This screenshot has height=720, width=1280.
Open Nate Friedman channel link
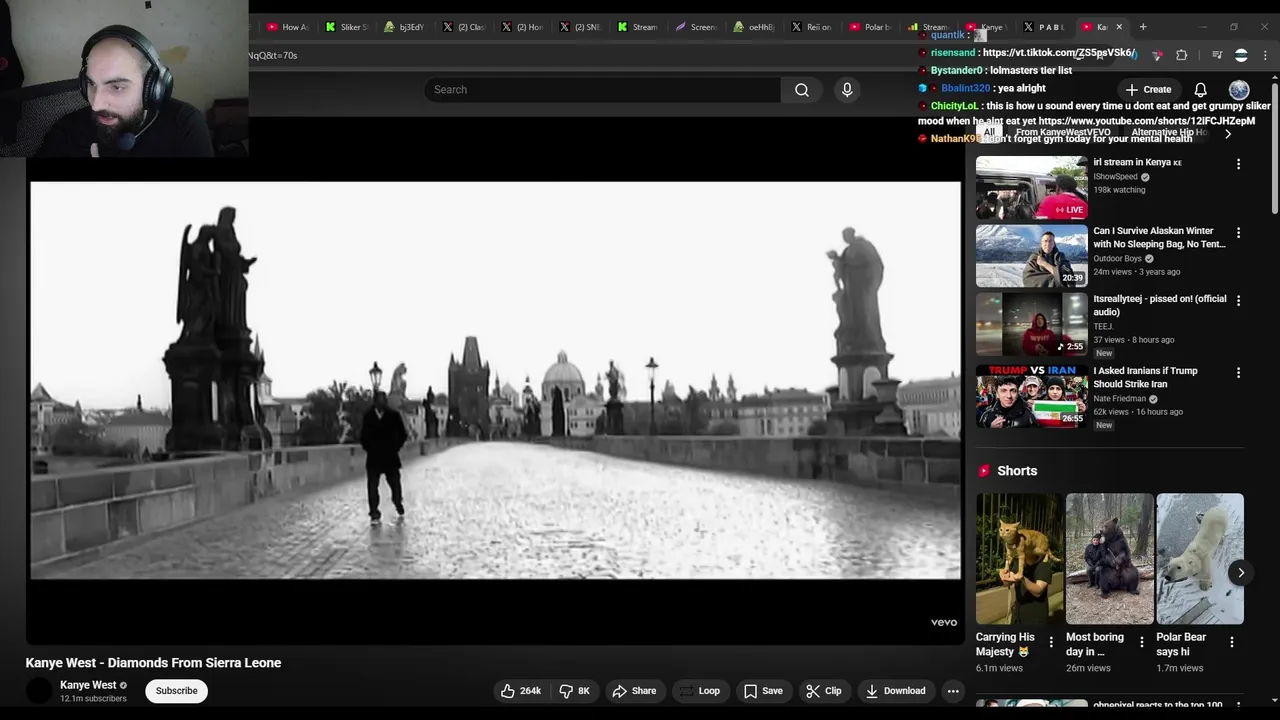tap(1119, 399)
